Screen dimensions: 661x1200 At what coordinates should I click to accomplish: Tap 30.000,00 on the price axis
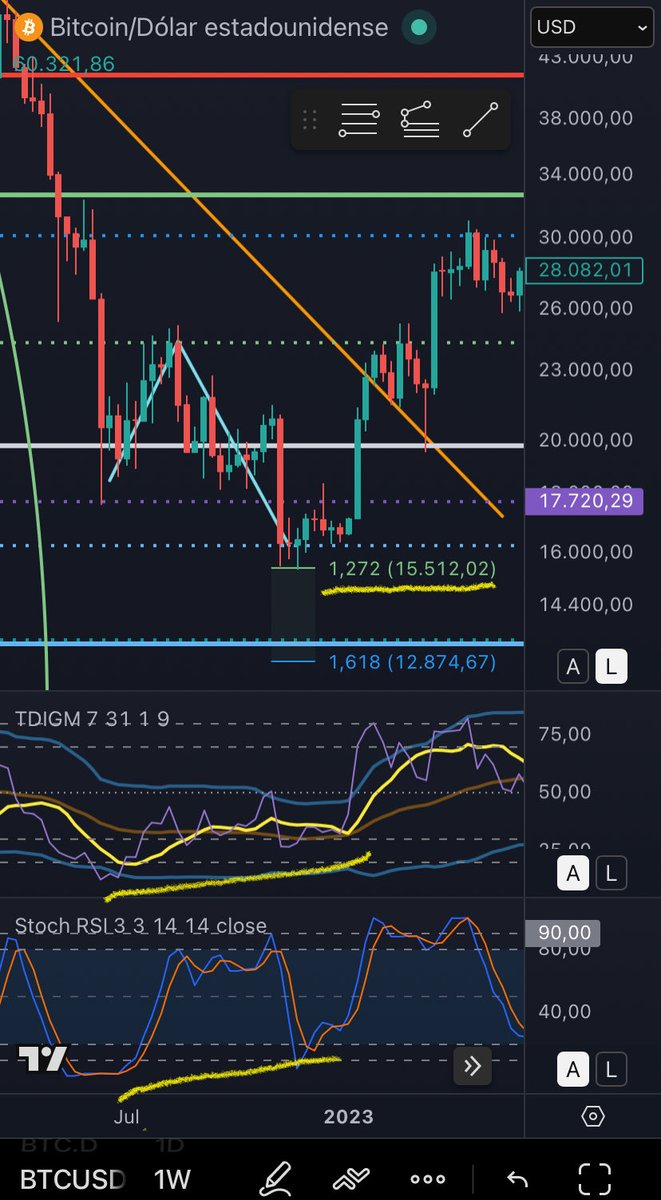pyautogui.click(x=585, y=237)
